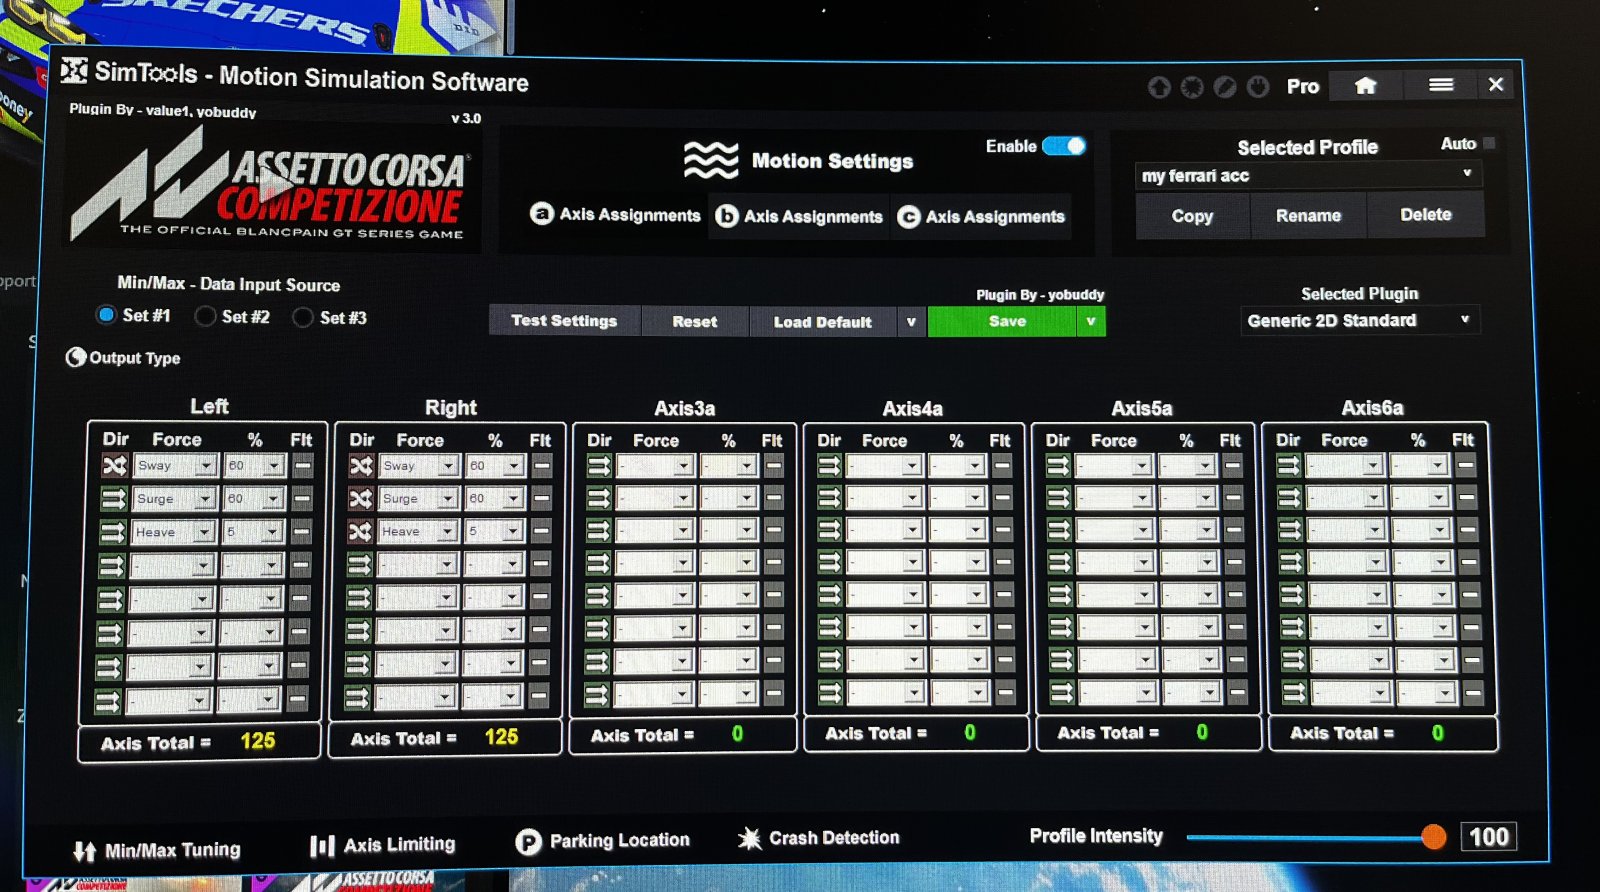Click the Reset button
Viewport: 1600px width, 892px height.
(x=695, y=322)
